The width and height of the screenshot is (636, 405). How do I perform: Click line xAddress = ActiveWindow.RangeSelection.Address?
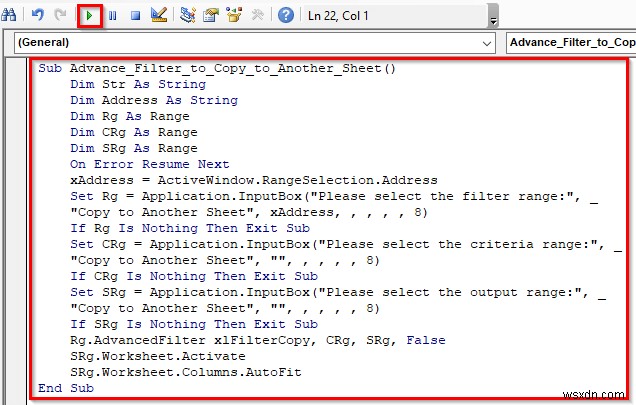(x=254, y=181)
